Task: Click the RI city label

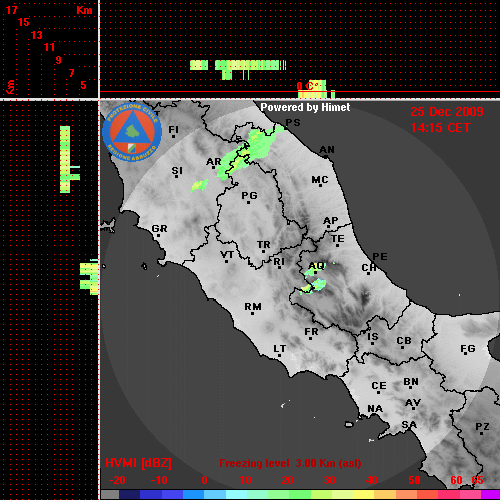Action: tap(279, 262)
